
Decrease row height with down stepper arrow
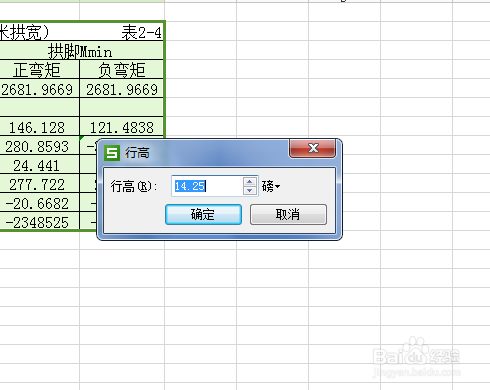250,191
